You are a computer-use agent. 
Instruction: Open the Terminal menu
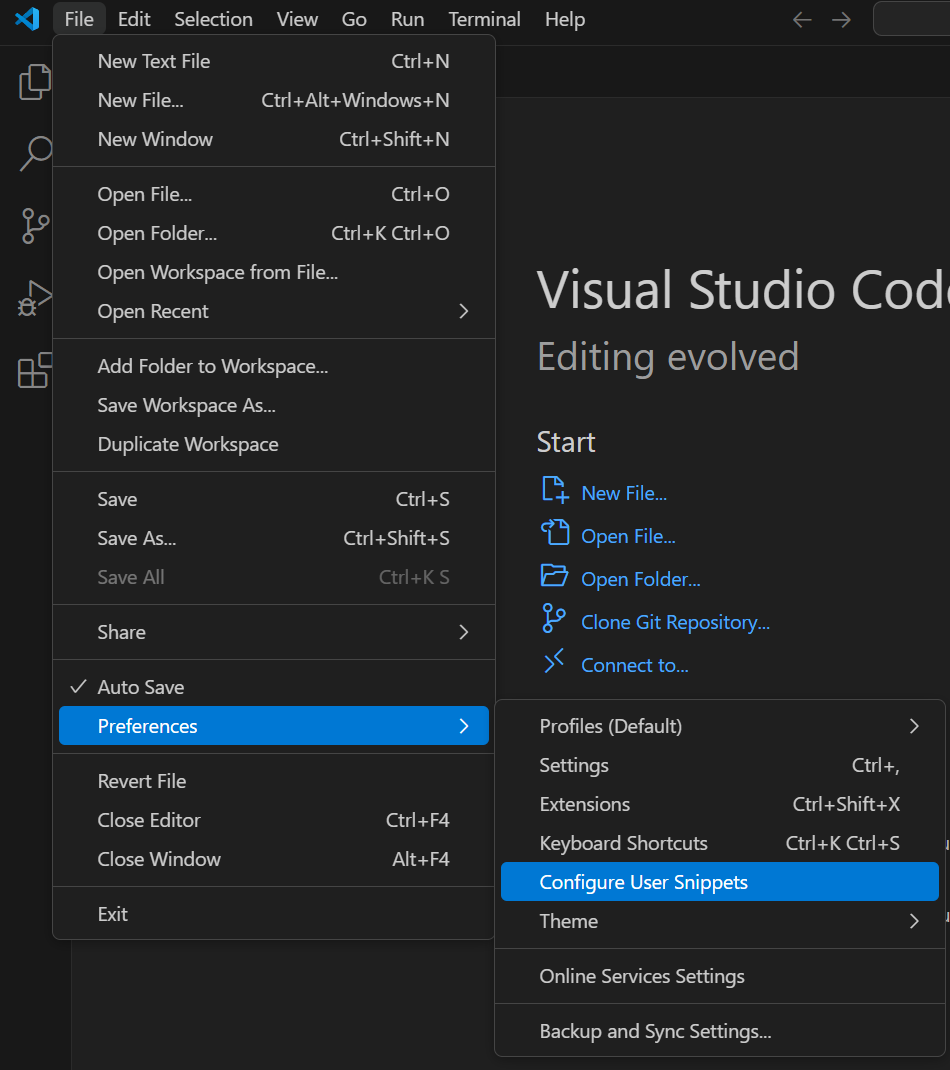484,19
